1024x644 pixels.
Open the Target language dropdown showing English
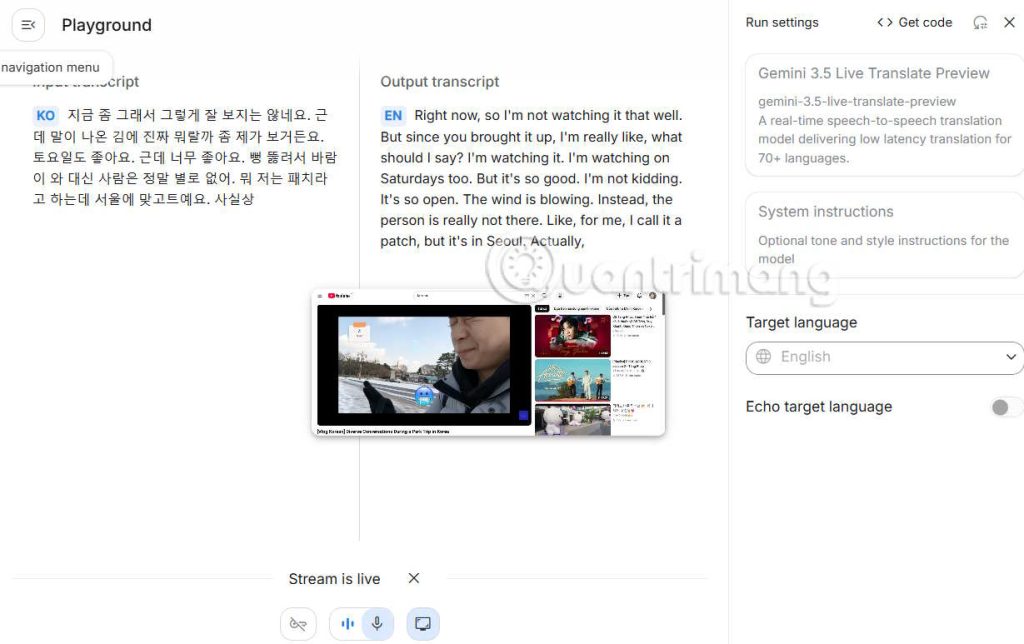click(x=884, y=357)
